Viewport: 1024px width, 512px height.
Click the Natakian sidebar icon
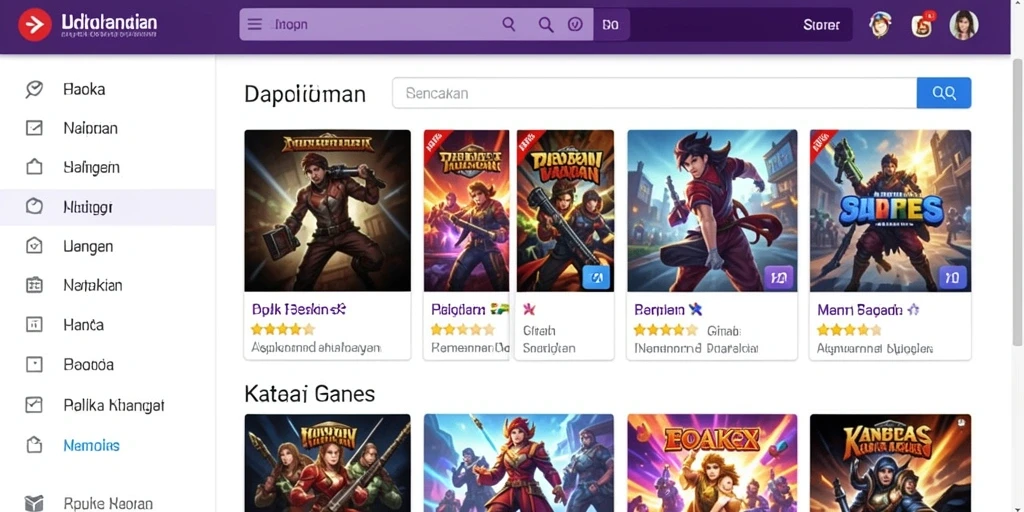(x=34, y=285)
